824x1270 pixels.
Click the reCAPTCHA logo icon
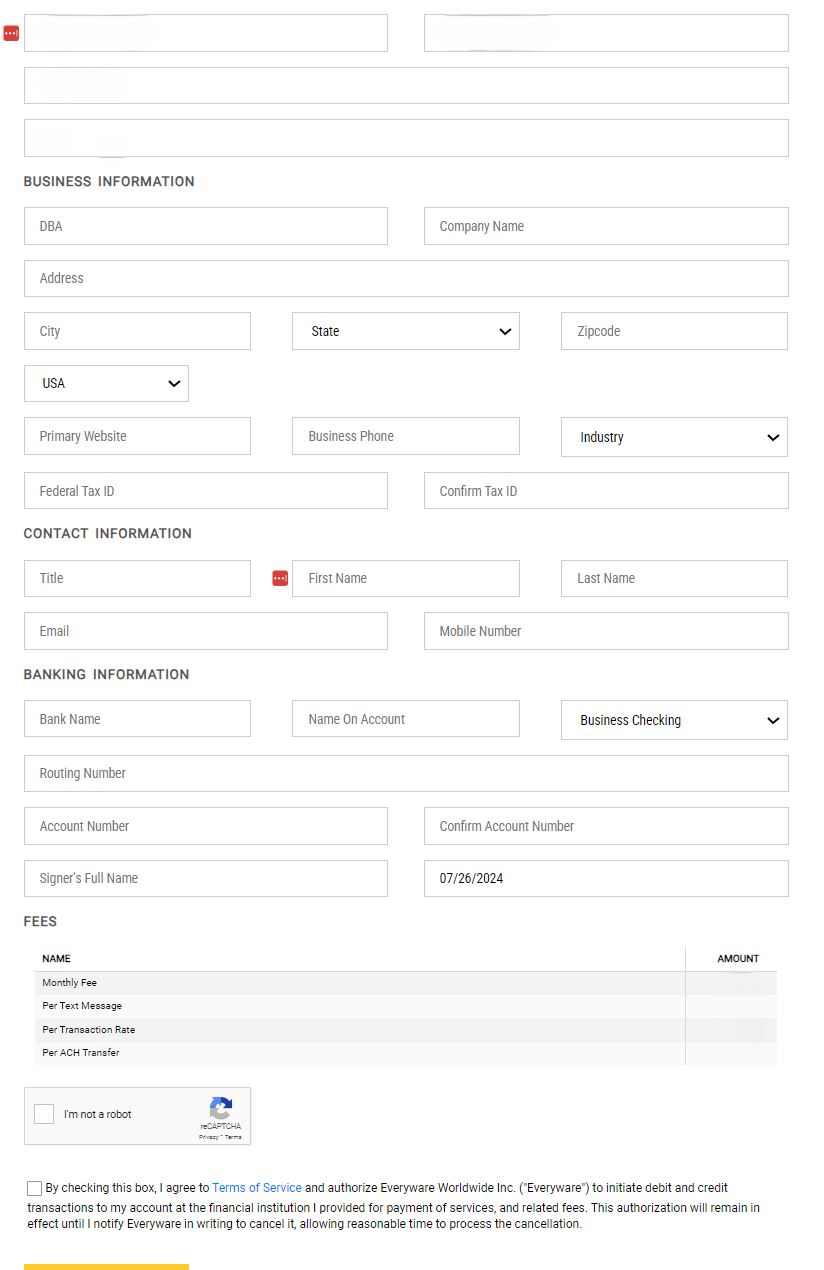click(x=220, y=1108)
